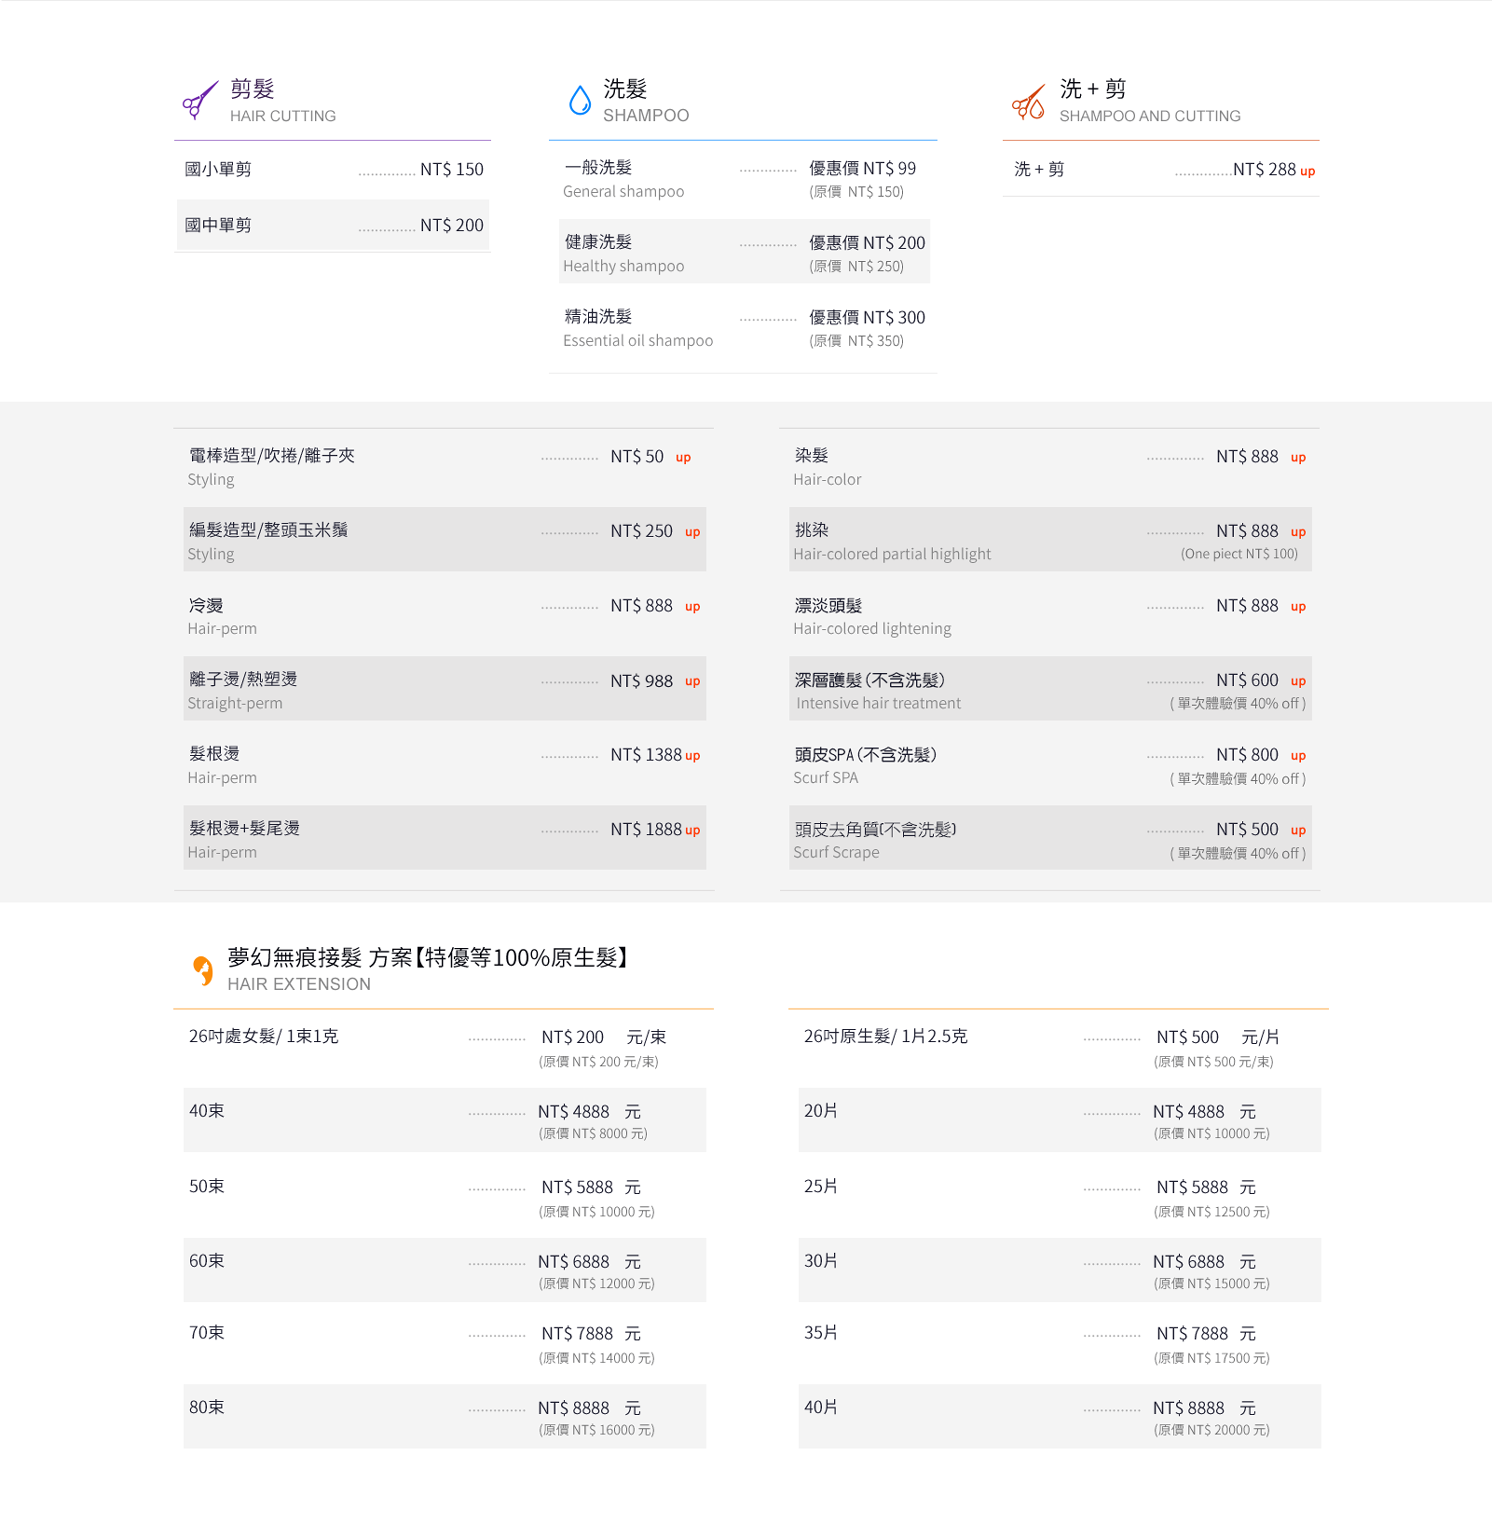Click the purple scissors Hair Cutting icon

(199, 101)
